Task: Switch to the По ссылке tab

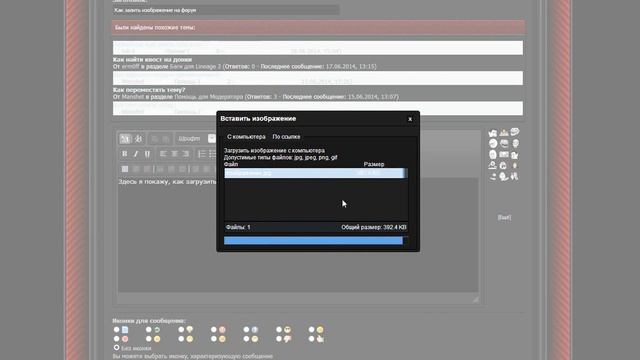Action: point(286,137)
